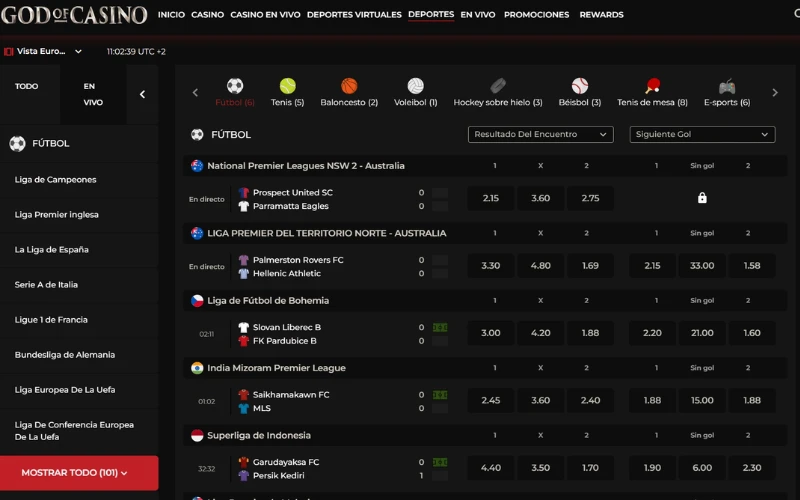Open Liga de Campeones link
Viewport: 800px width, 500px height.
[55, 180]
